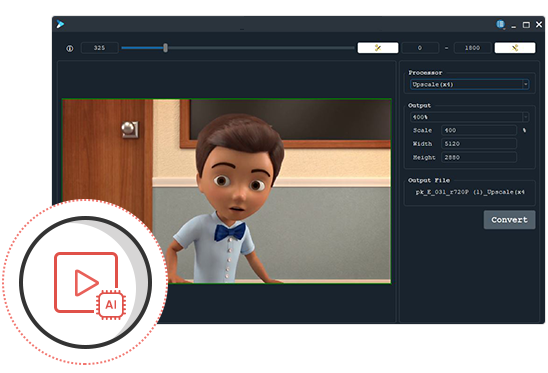The image size is (548, 373).
Task: Click the info icon beside frame number
Action: pos(70,48)
